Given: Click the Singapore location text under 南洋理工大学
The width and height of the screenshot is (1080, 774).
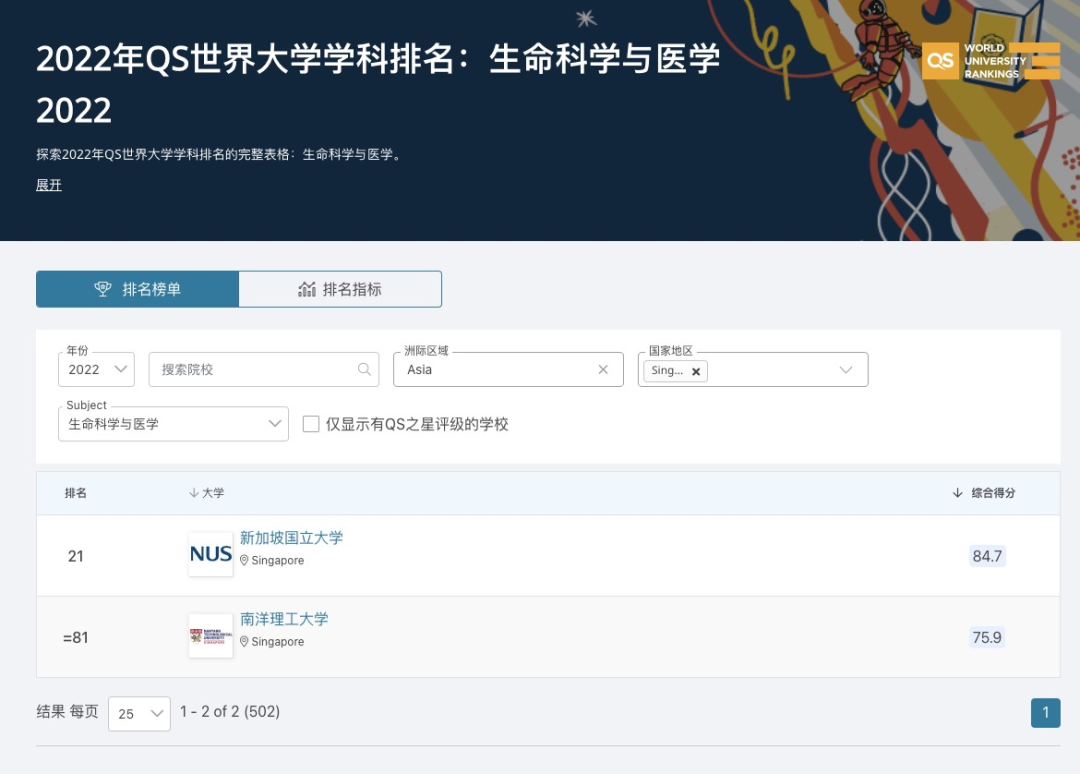Looking at the screenshot, I should pyautogui.click(x=278, y=642).
